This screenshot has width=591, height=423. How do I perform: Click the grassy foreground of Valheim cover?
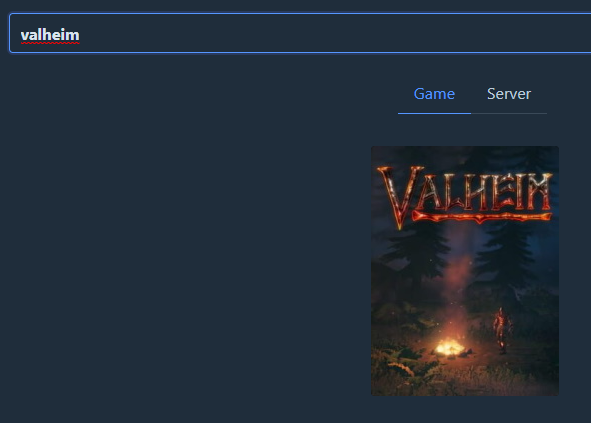tap(465, 377)
